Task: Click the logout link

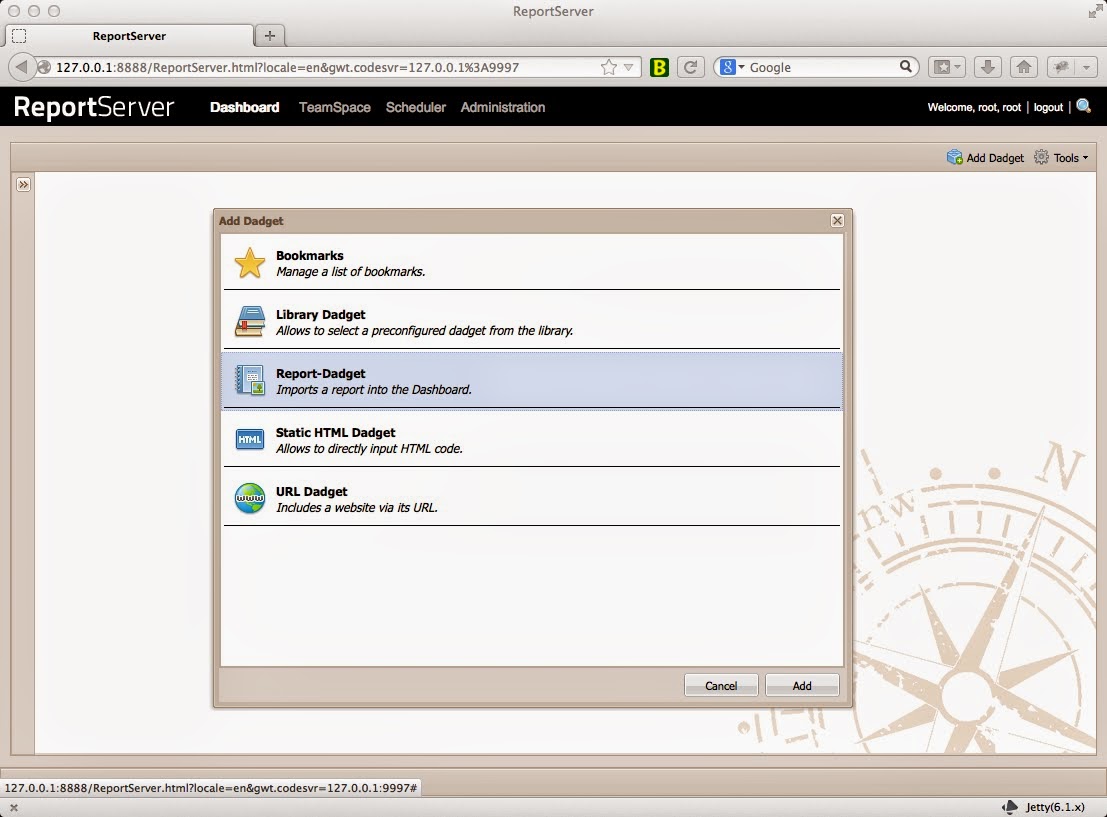Action: (1048, 107)
